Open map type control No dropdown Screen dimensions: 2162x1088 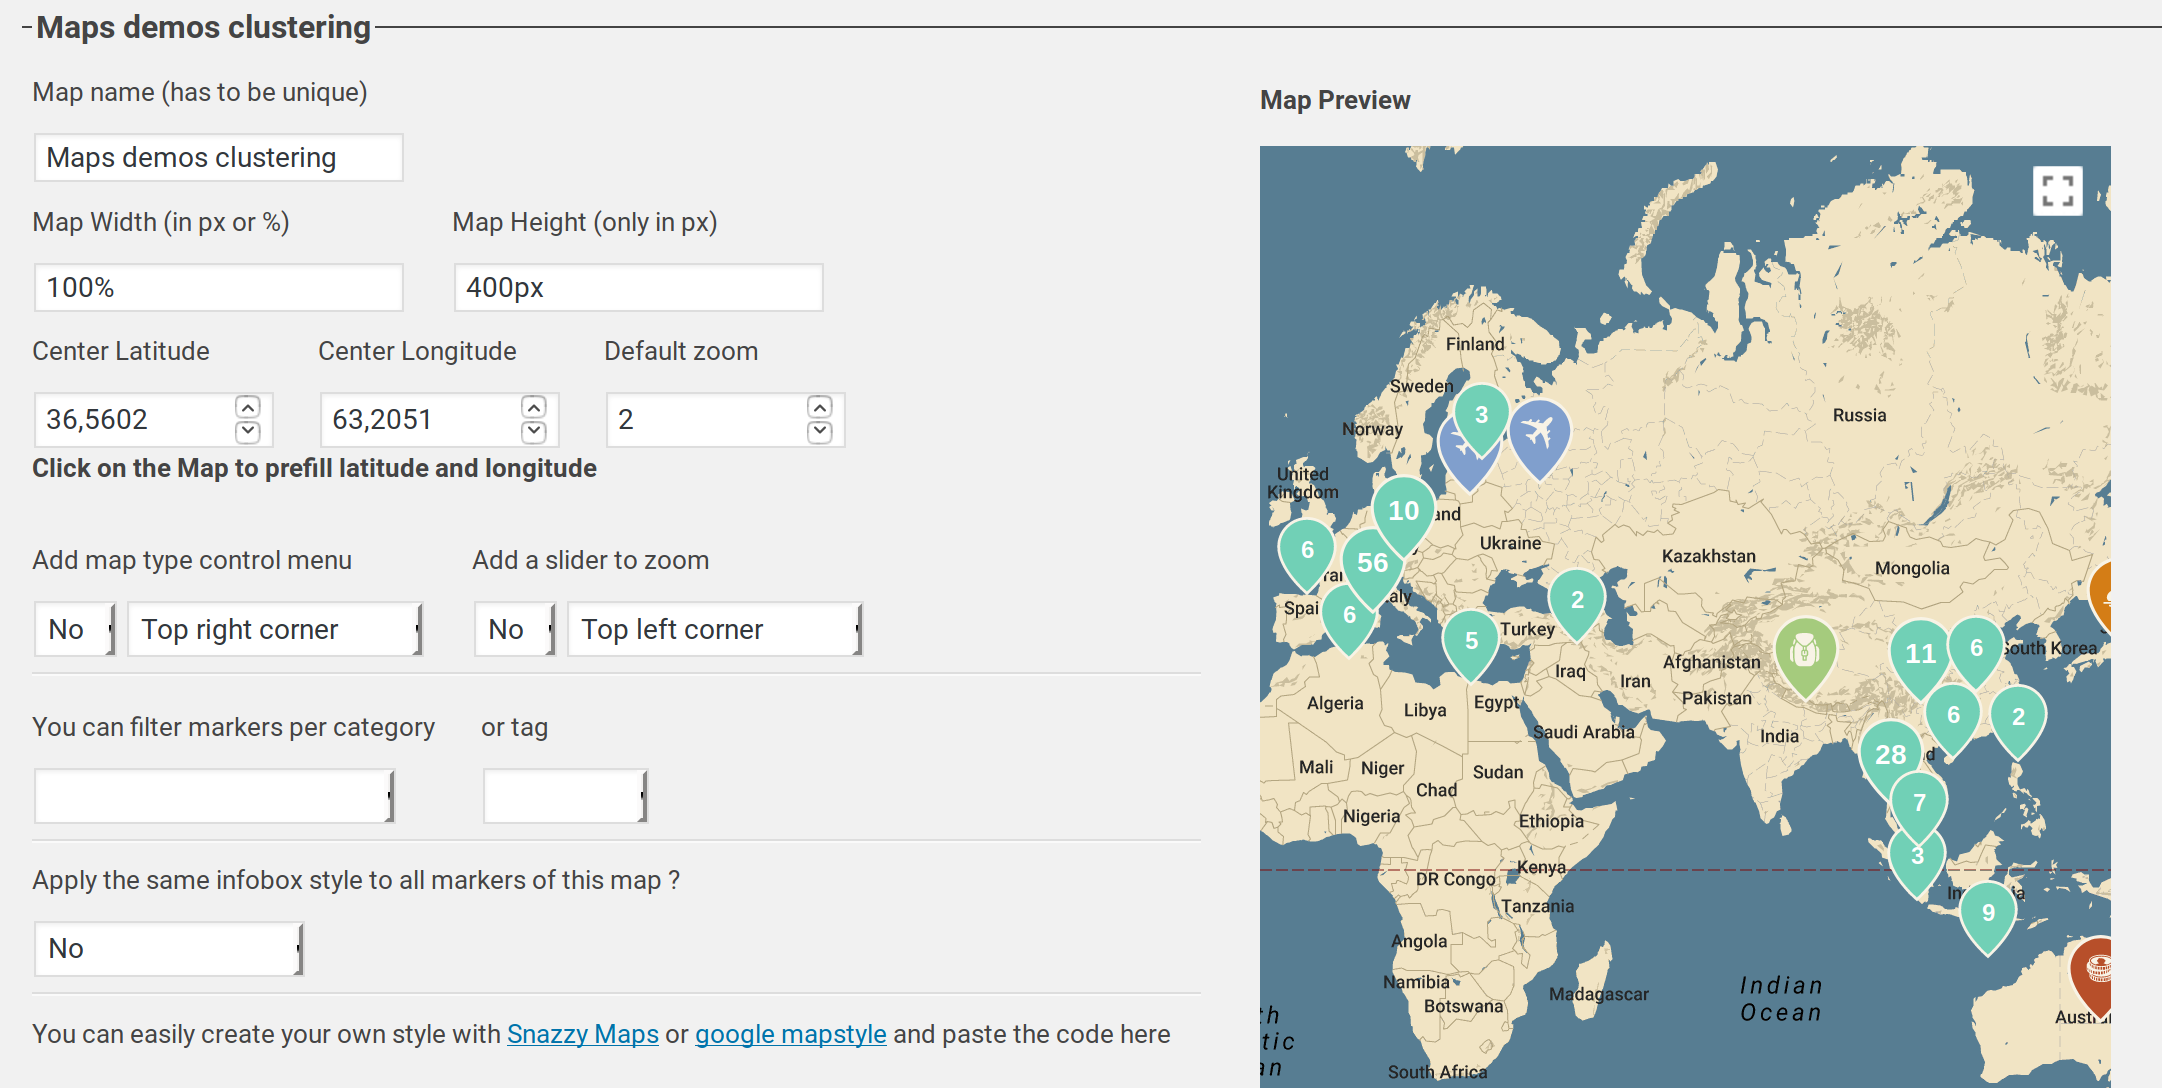pos(75,629)
